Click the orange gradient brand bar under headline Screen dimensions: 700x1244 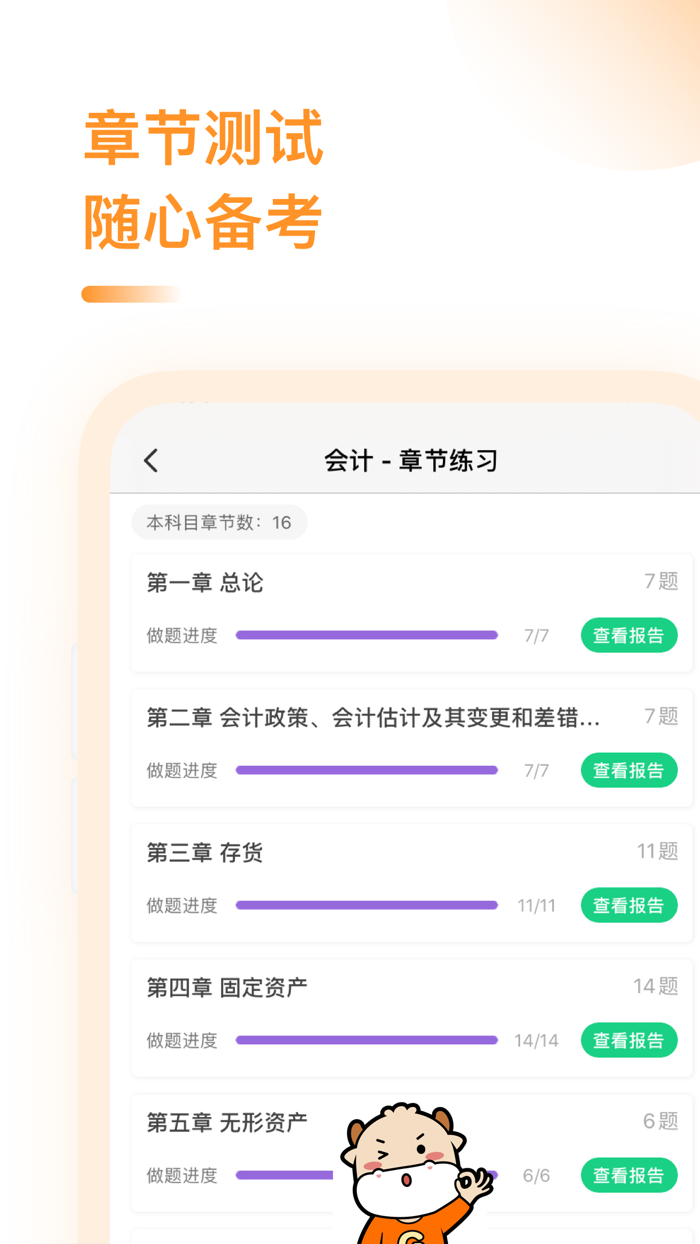pyautogui.click(x=130, y=293)
